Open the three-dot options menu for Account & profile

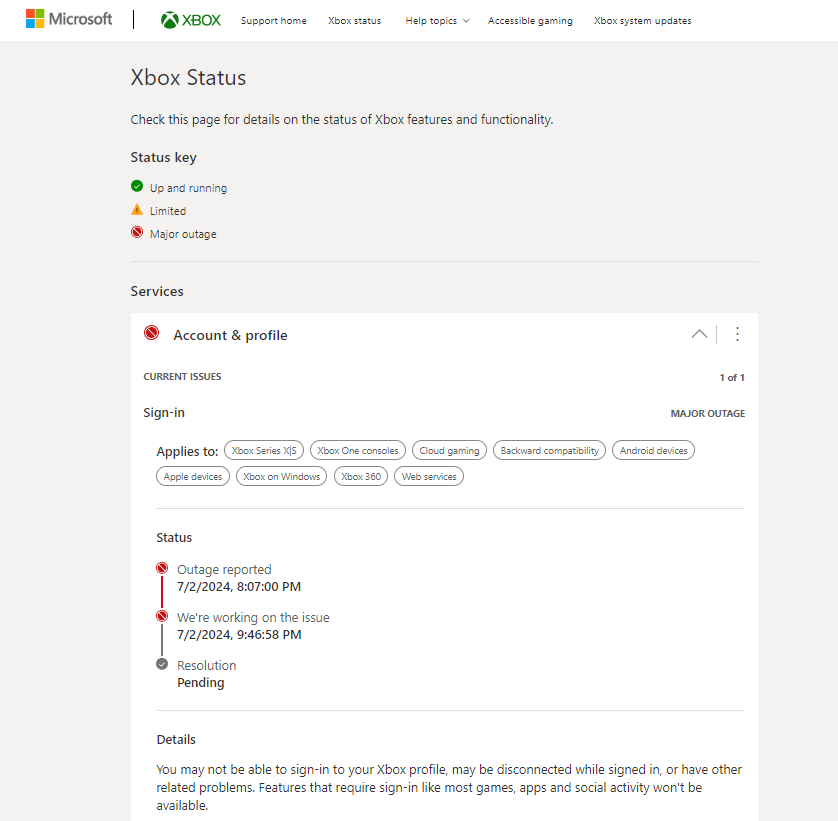[737, 334]
